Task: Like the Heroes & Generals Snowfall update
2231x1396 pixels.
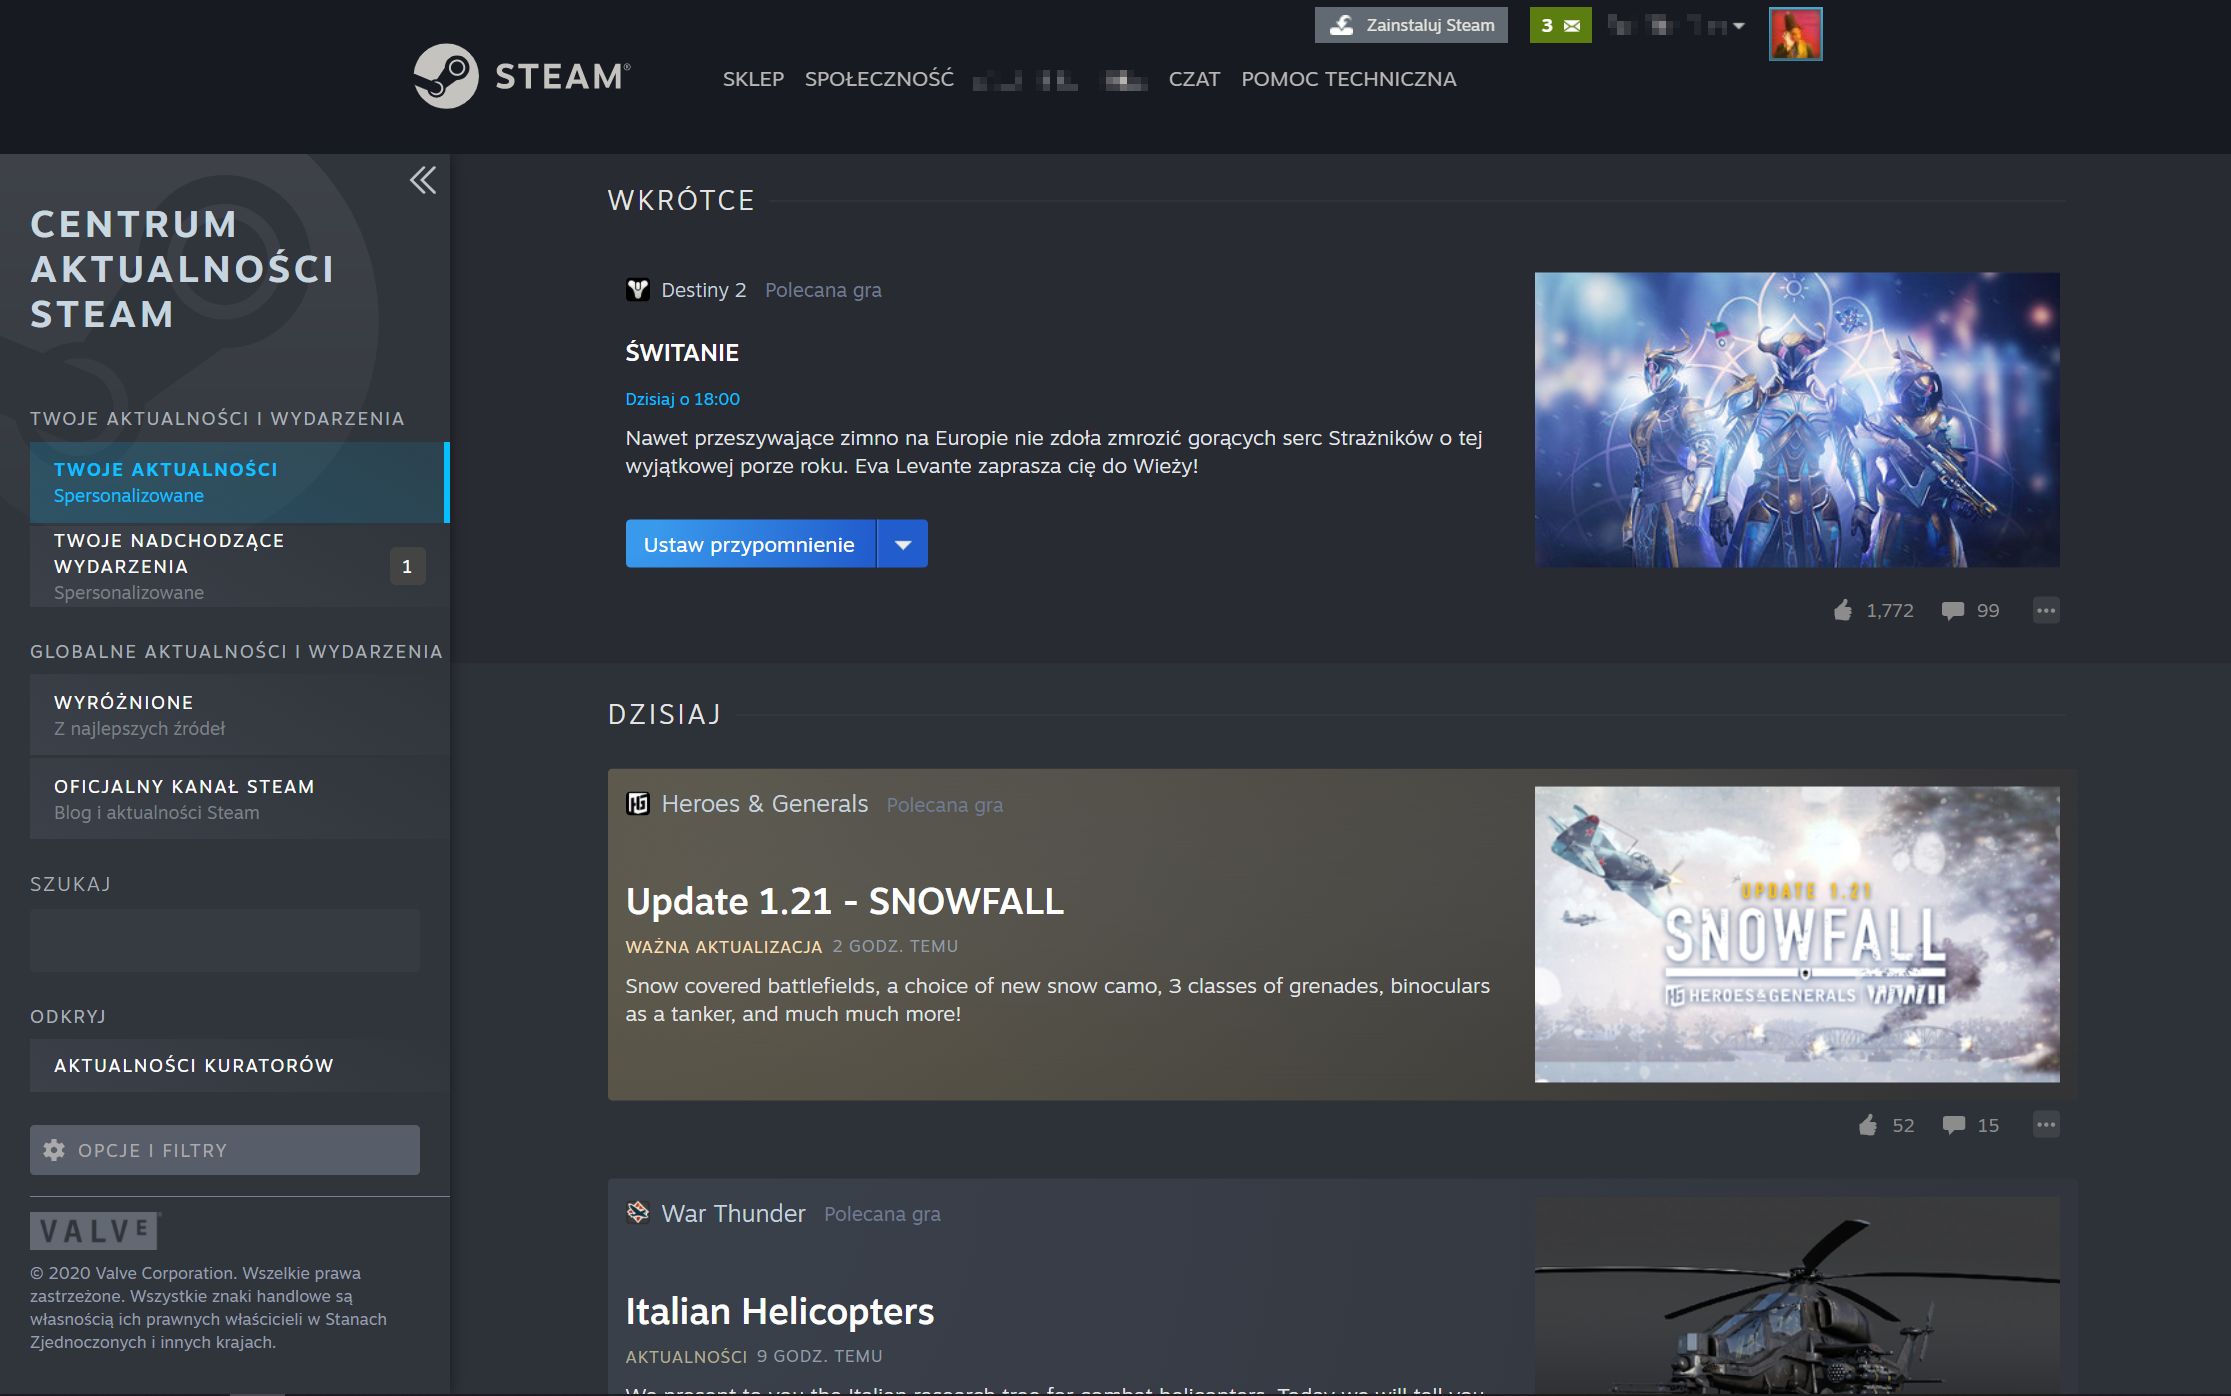Action: (x=1868, y=1125)
